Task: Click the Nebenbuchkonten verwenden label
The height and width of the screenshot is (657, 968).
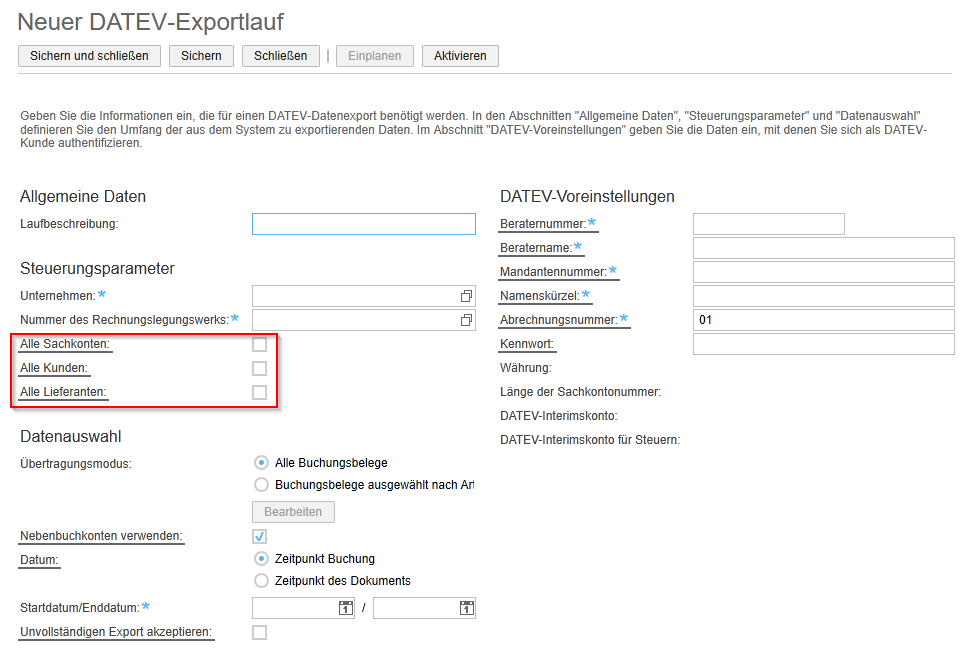Action: click(x=101, y=536)
